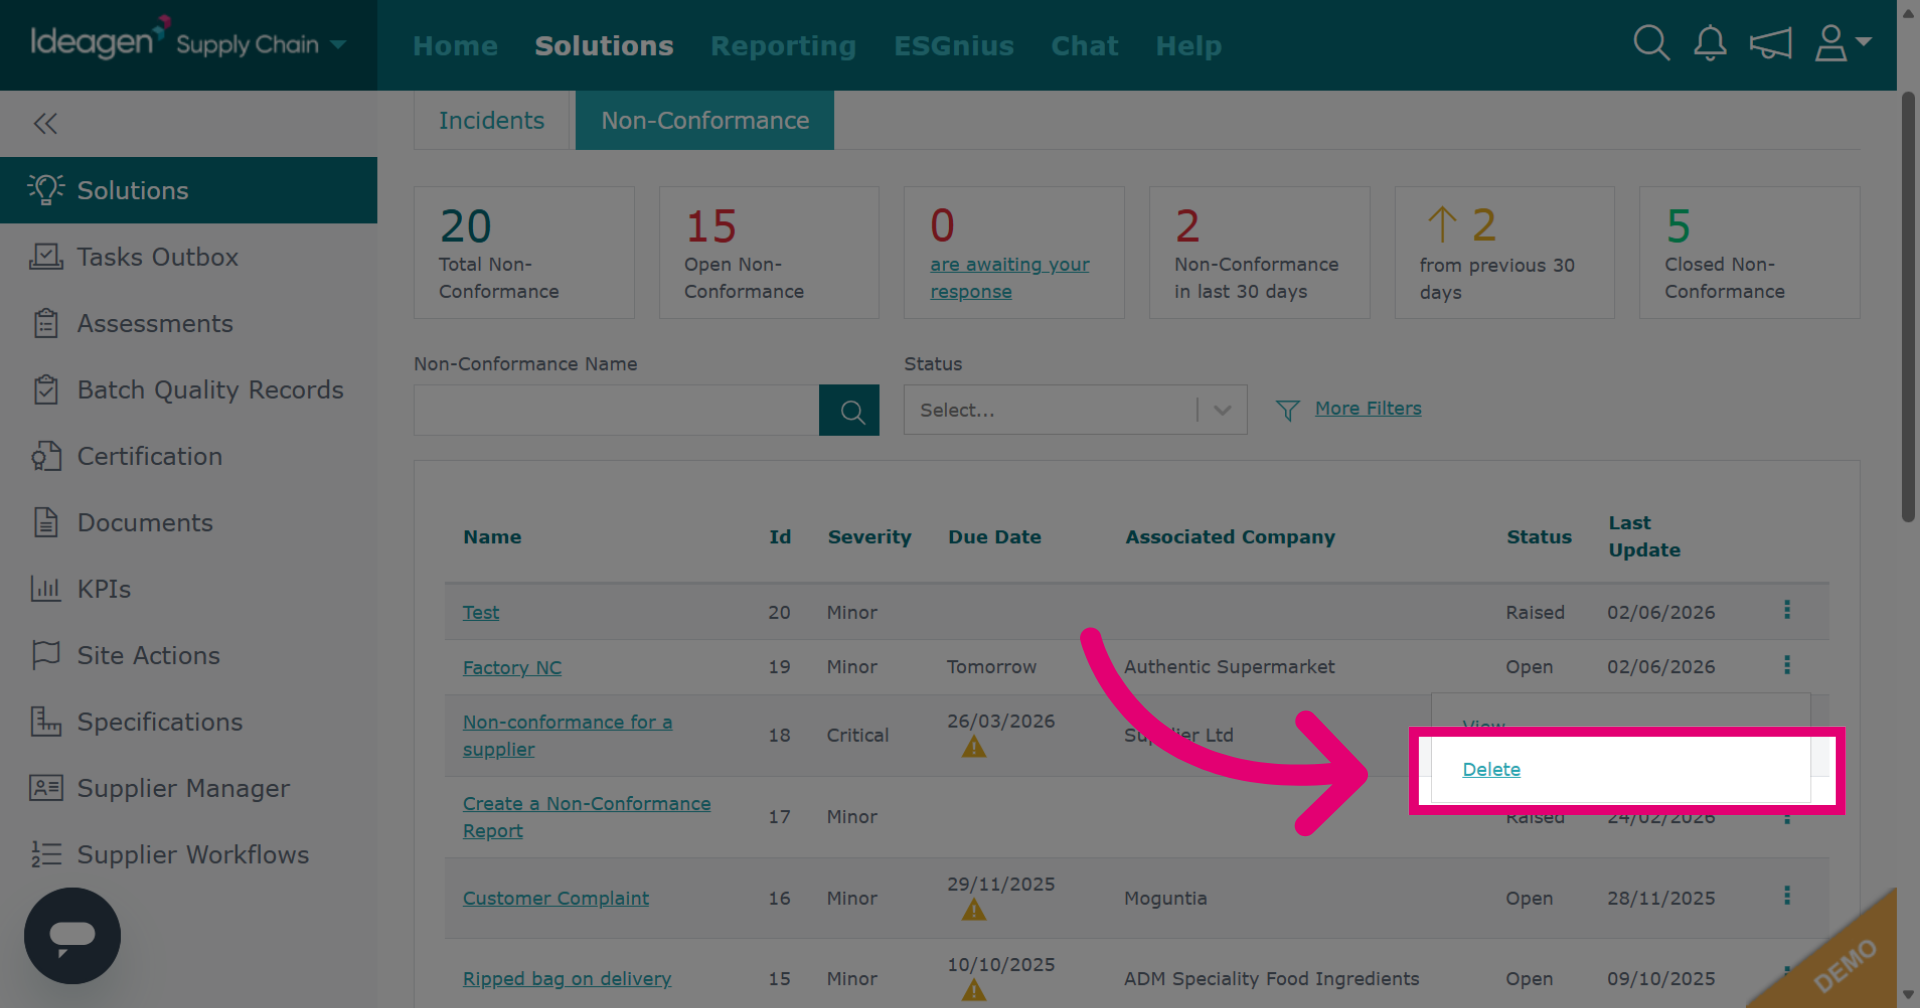Open Help in top navigation
The image size is (1920, 1008).
point(1189,46)
